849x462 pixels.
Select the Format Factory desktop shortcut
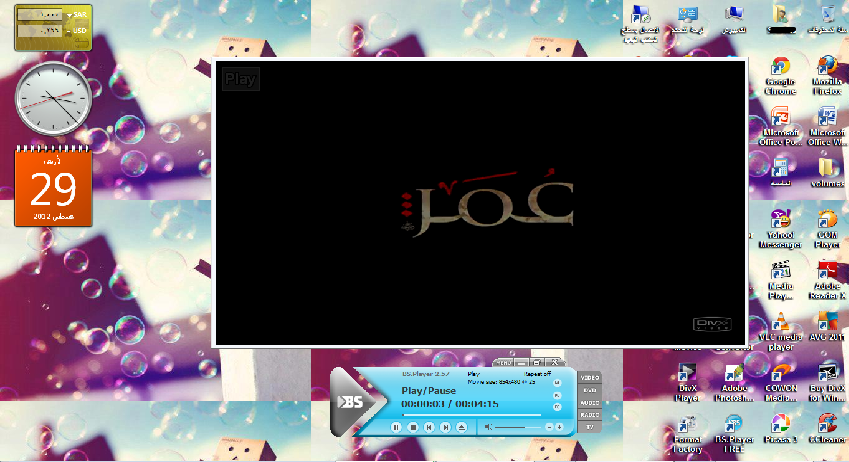(x=687, y=434)
